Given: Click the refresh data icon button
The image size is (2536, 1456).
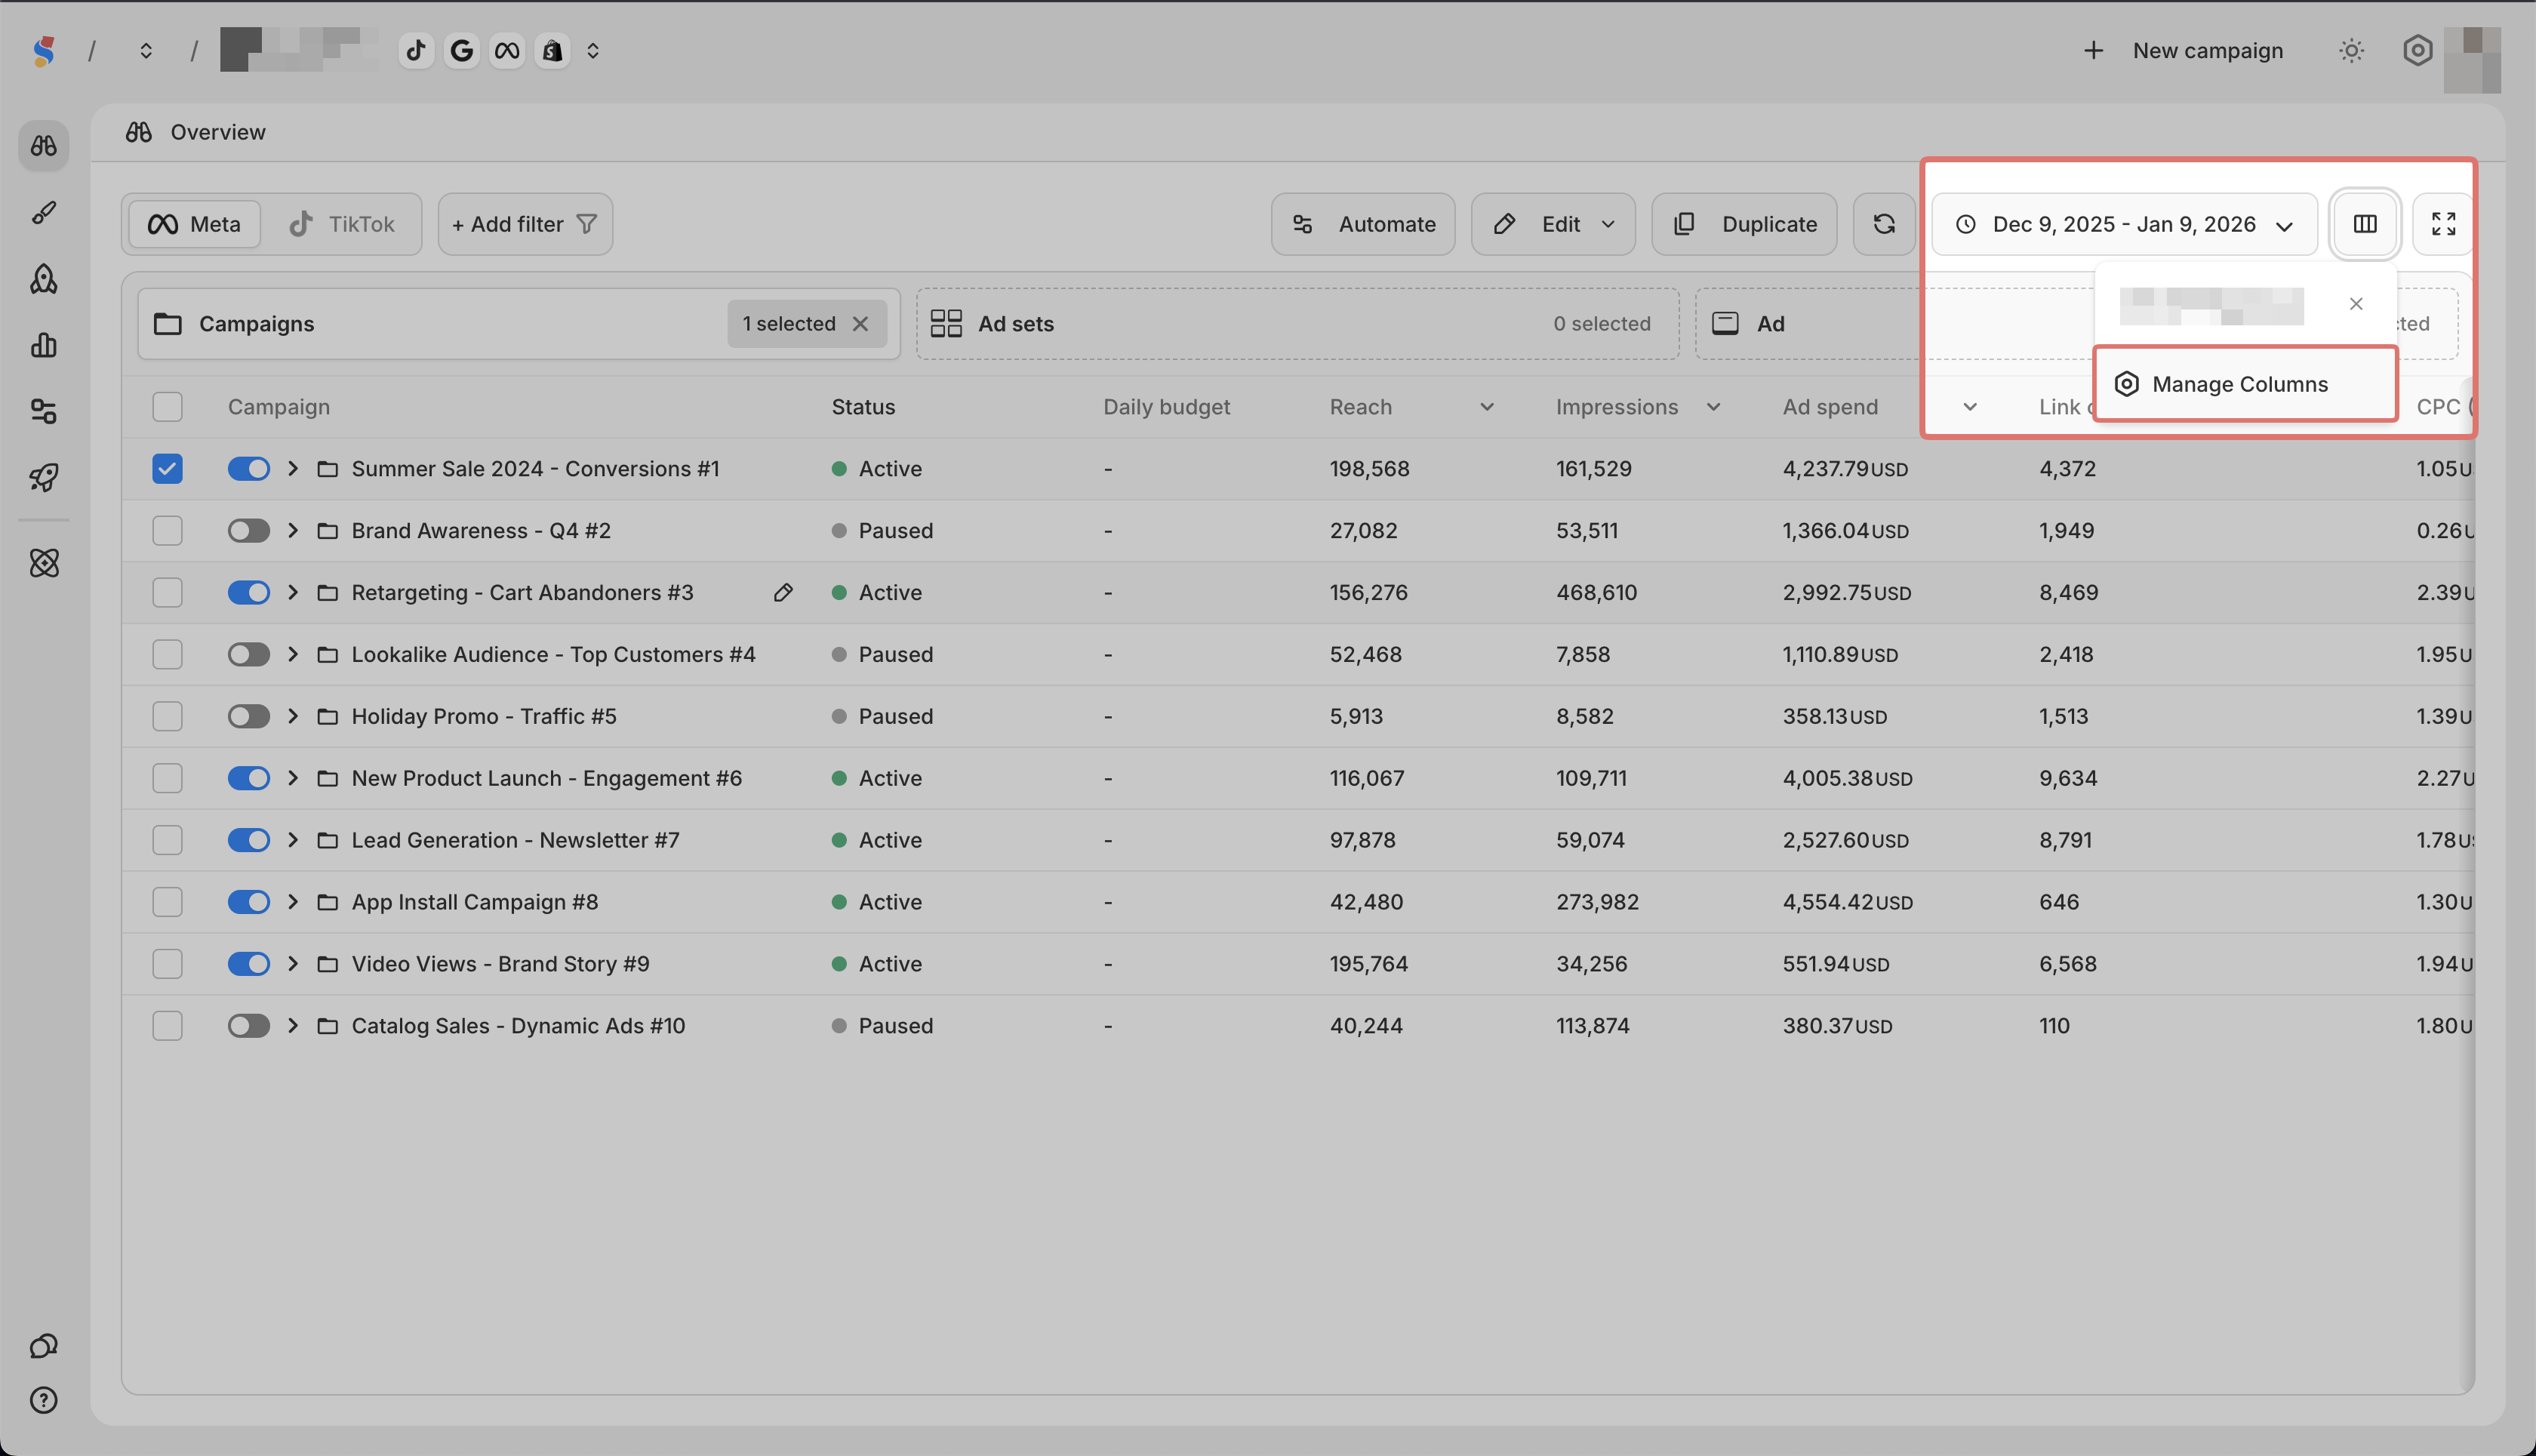Looking at the screenshot, I should tap(1884, 224).
